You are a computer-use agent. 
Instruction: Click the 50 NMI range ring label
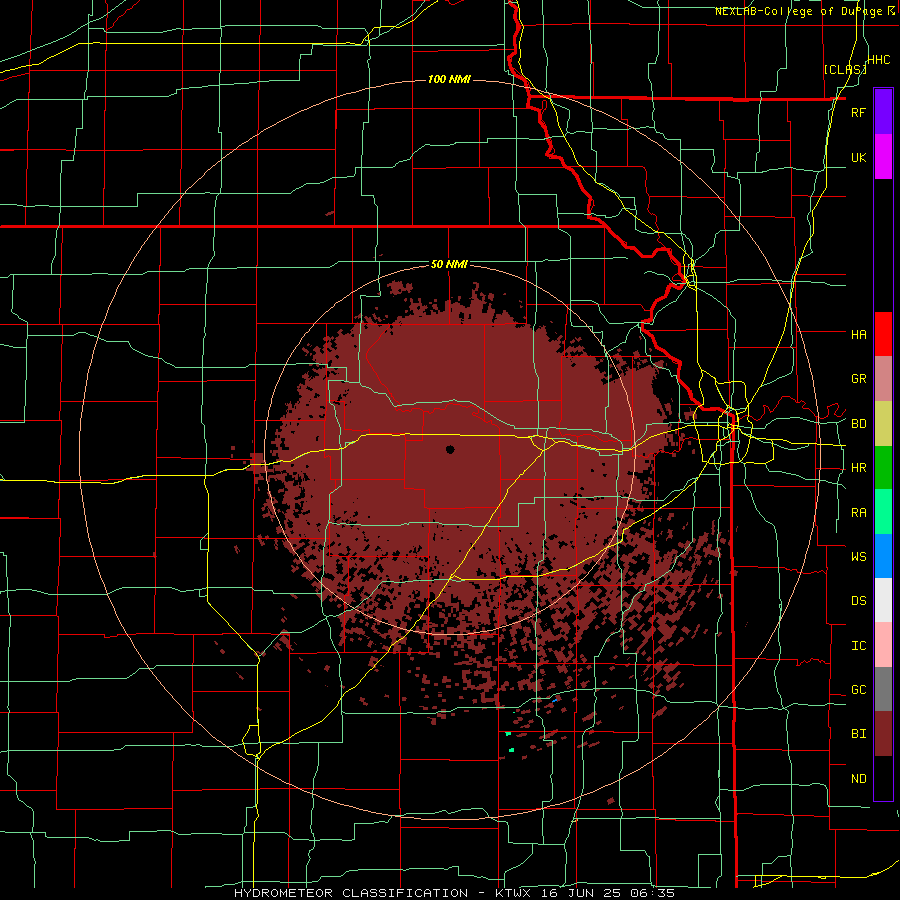click(449, 264)
